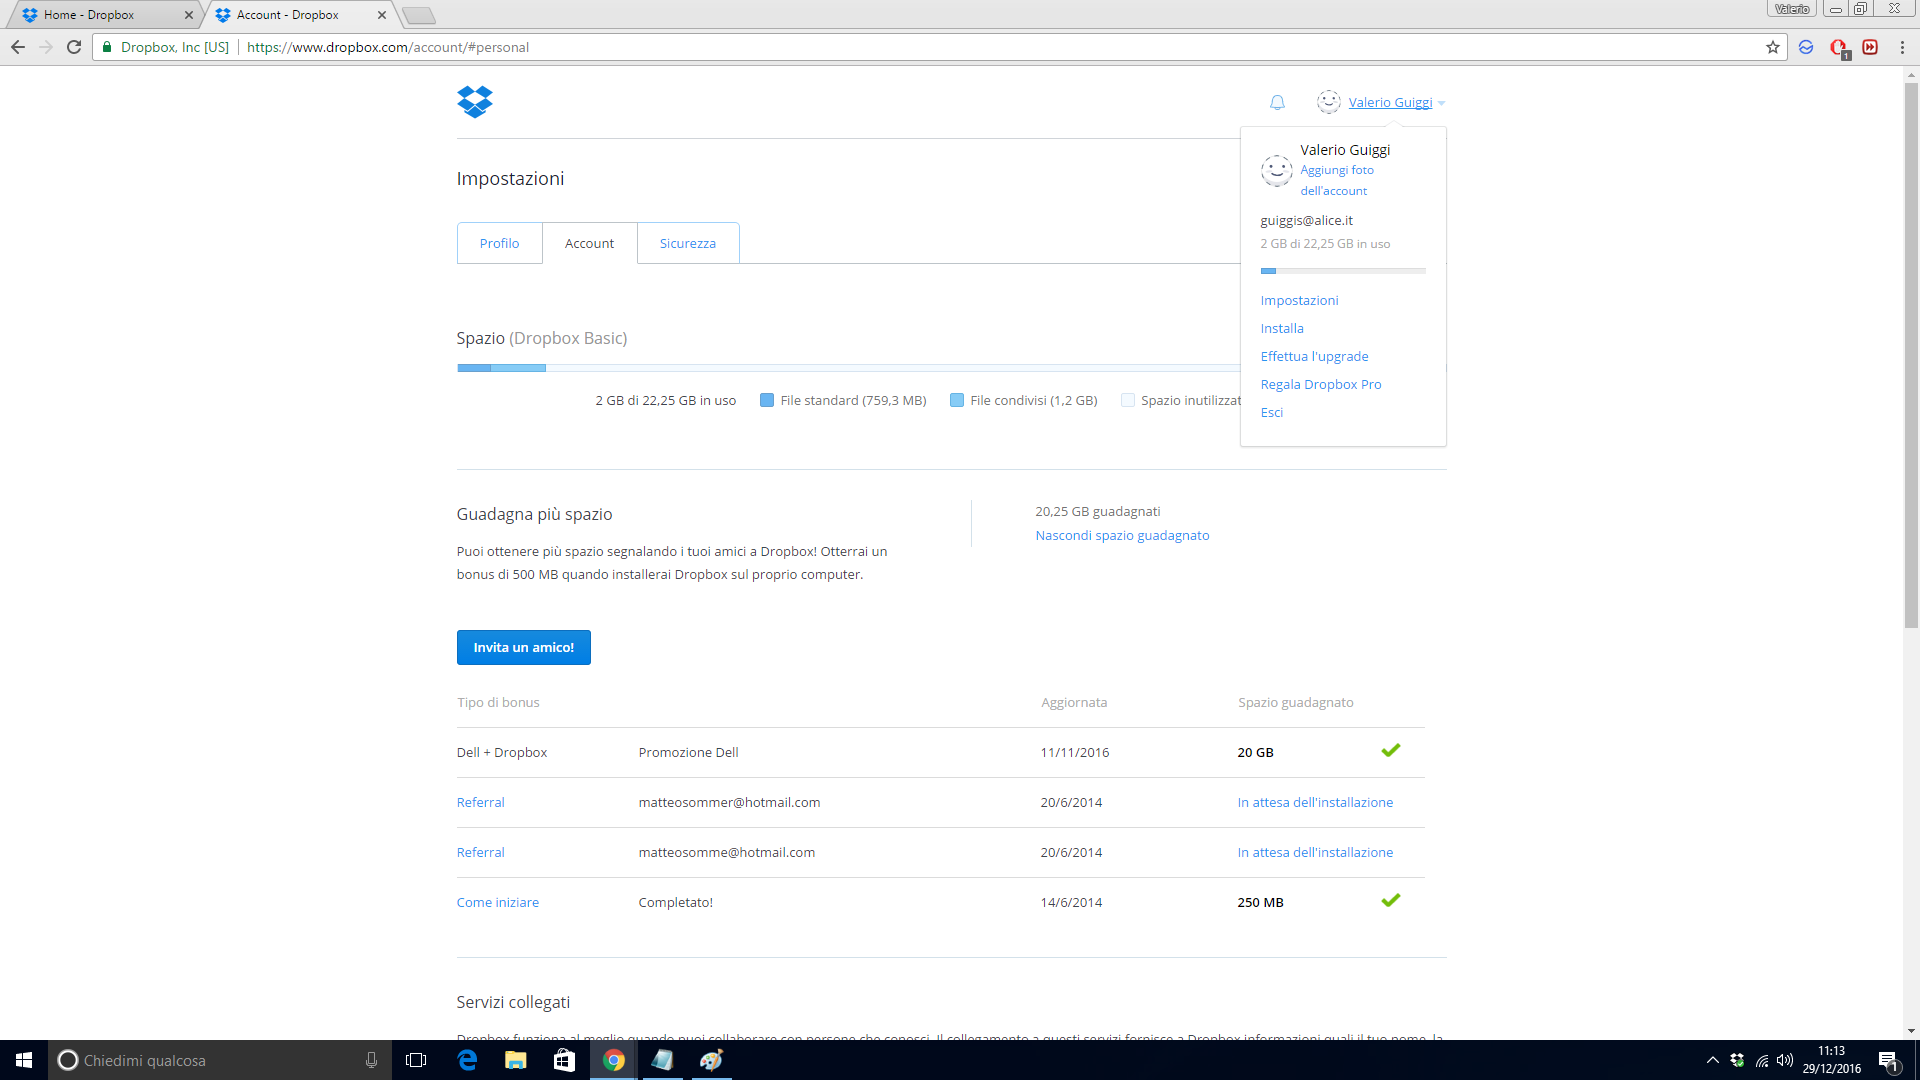The height and width of the screenshot is (1080, 1920).
Task: Open the notepad app icon in taskbar
Action: pos(662,1060)
